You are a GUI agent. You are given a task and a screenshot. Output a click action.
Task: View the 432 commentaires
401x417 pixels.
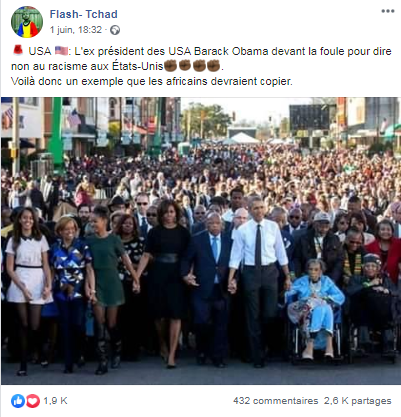click(276, 401)
